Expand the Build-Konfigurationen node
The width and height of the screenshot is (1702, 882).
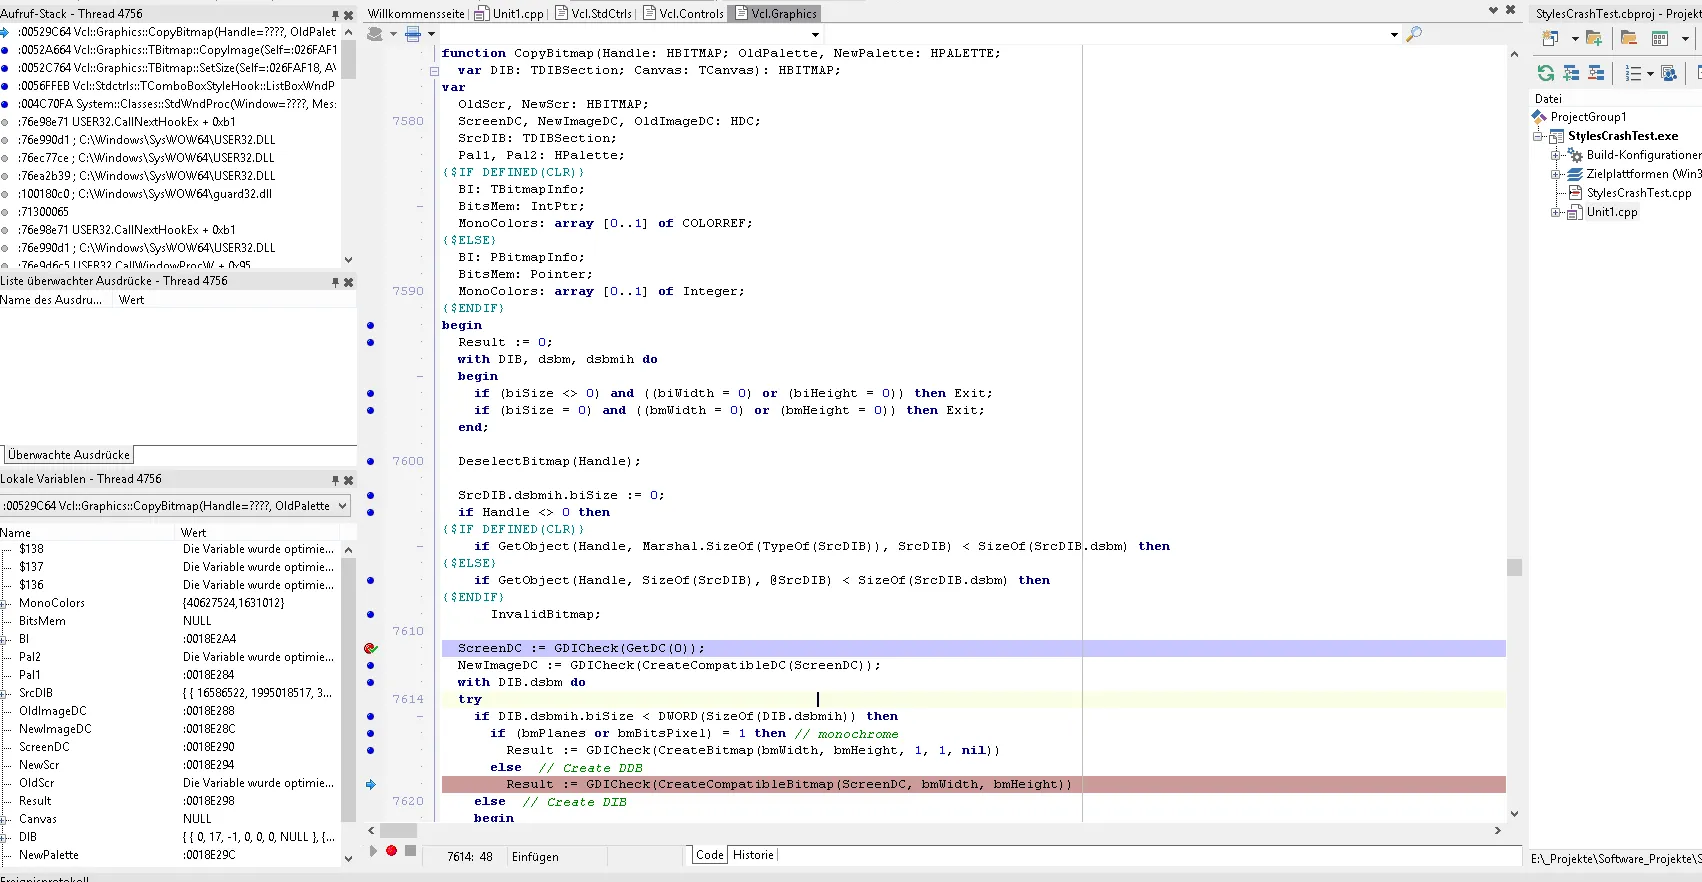coord(1556,155)
